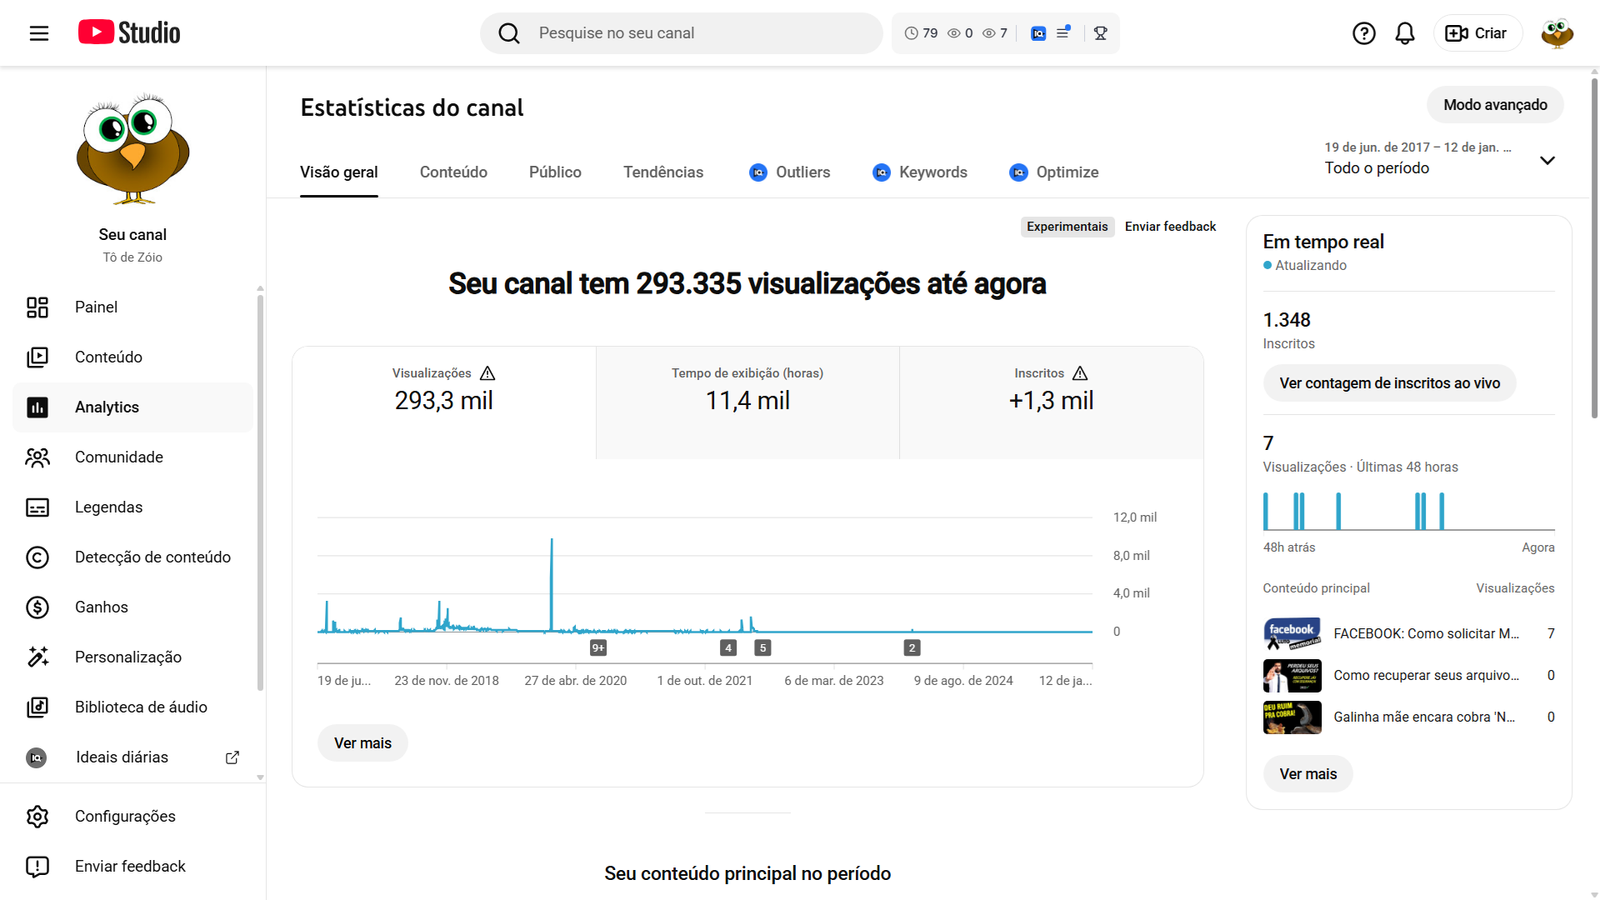Open Ideais diárias external link

click(232, 757)
